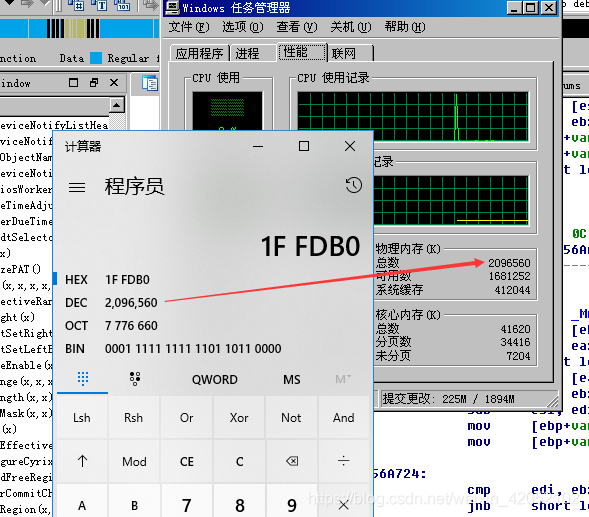Open the M memory dropdown
Viewport: 589px width, 517px height.
pos(343,379)
